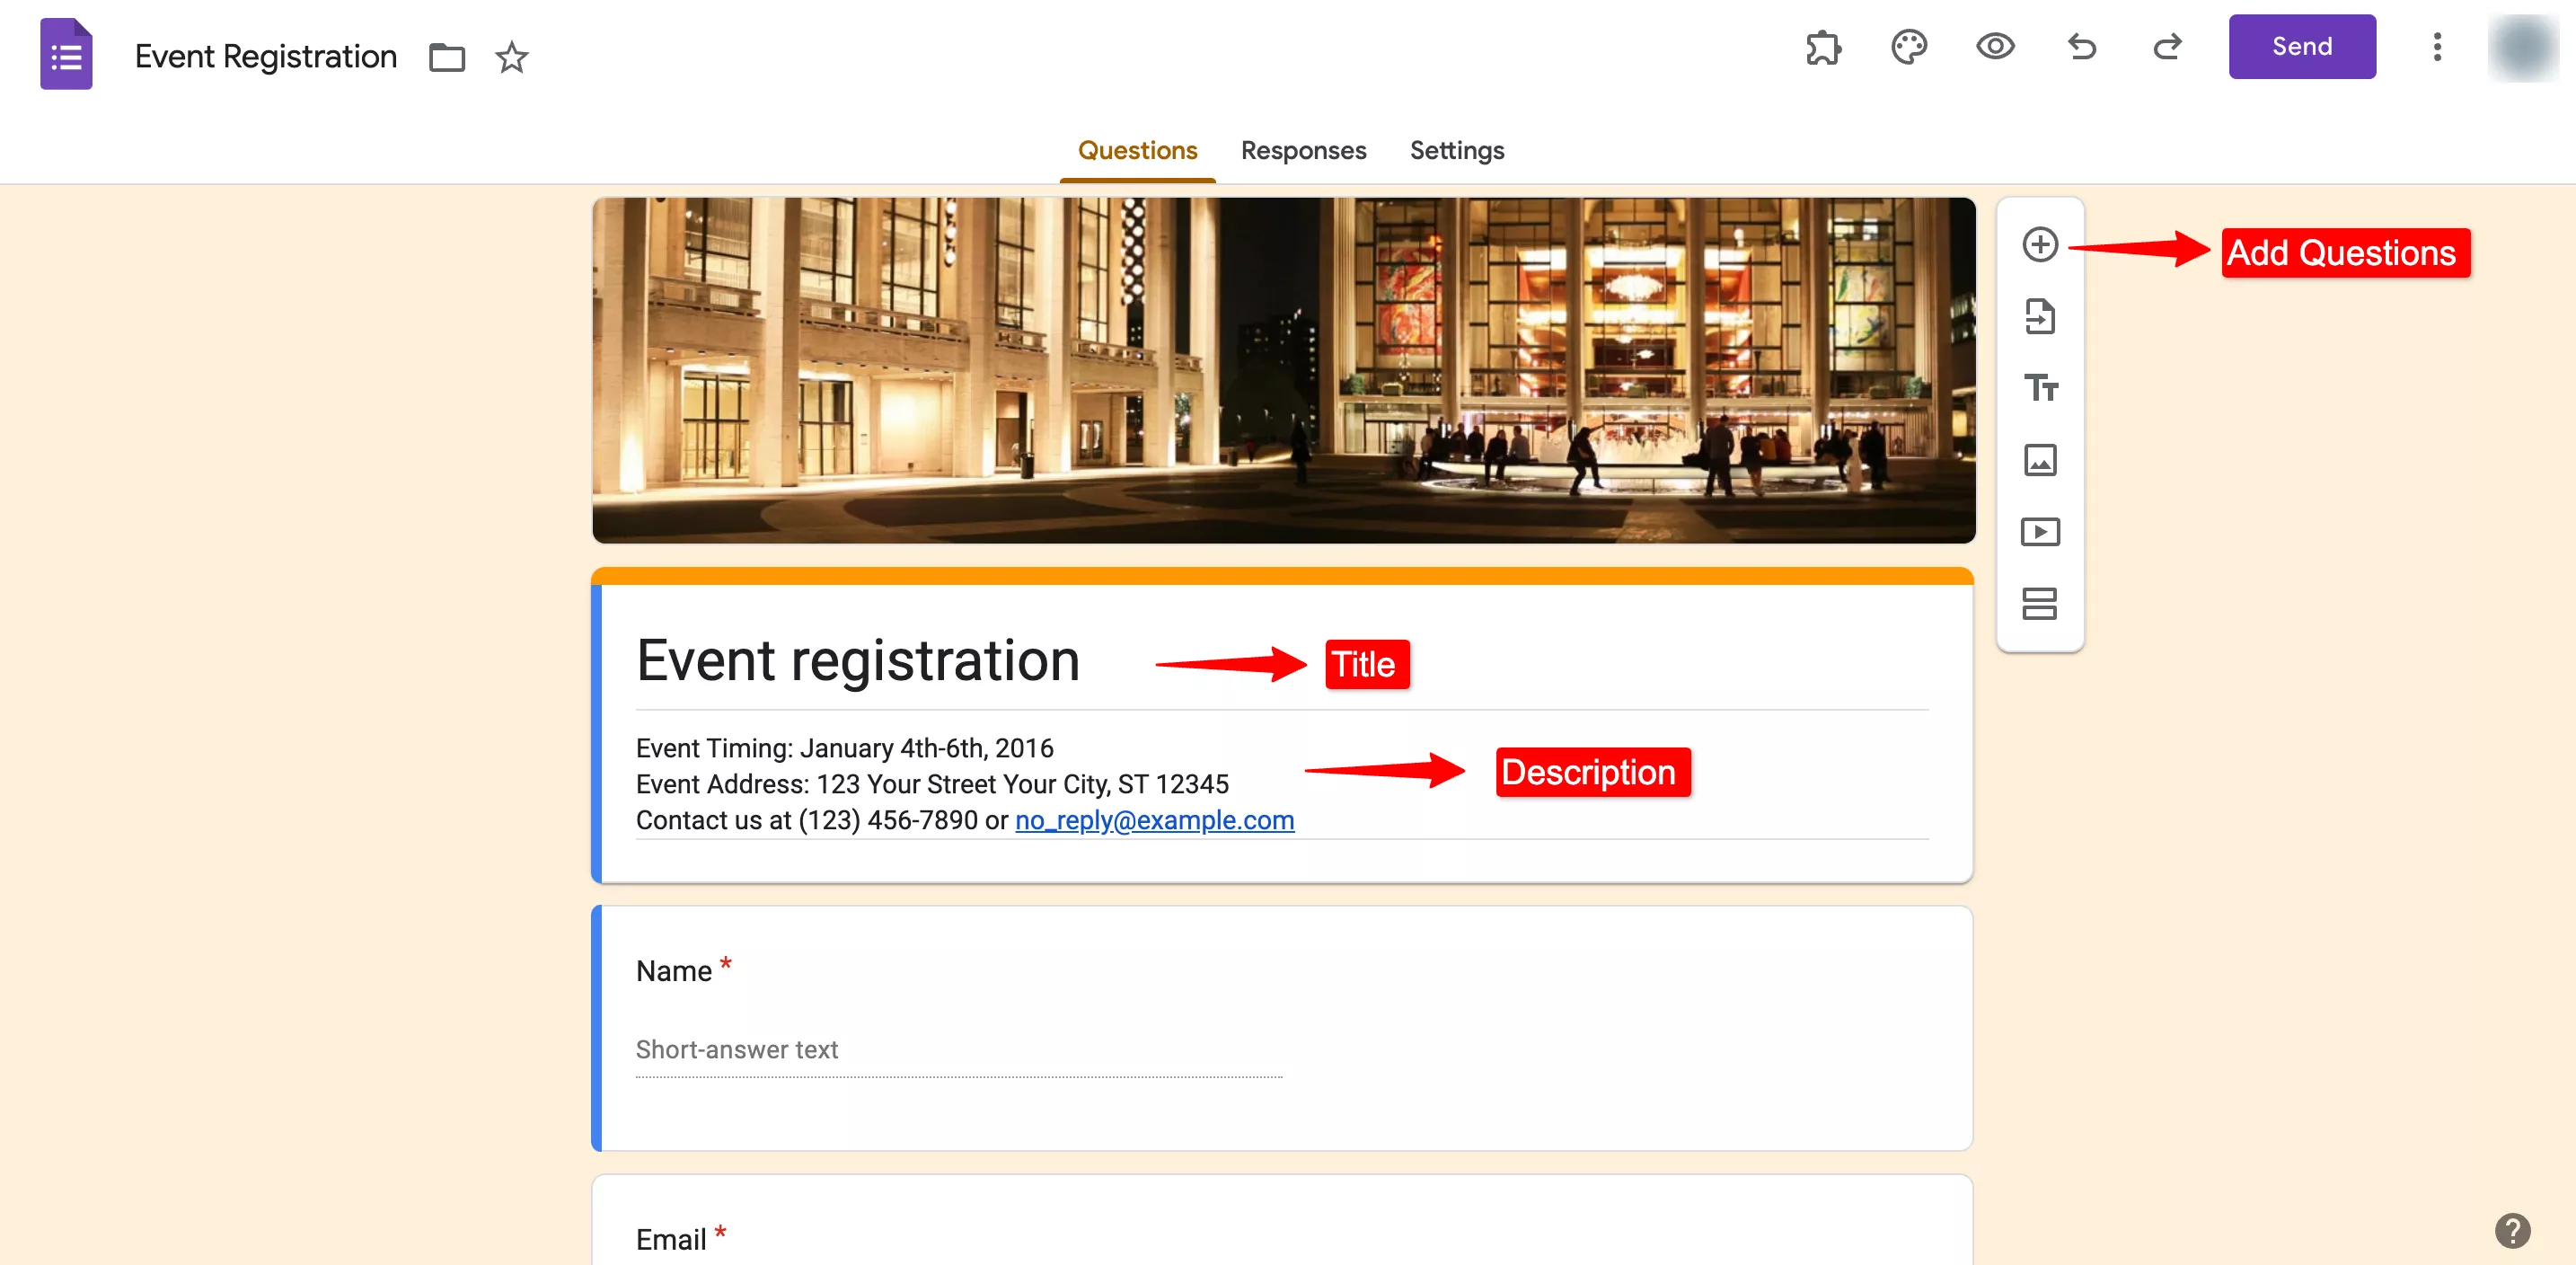This screenshot has height=1265, width=2576.
Task: Add a new section to the form
Action: (2040, 604)
